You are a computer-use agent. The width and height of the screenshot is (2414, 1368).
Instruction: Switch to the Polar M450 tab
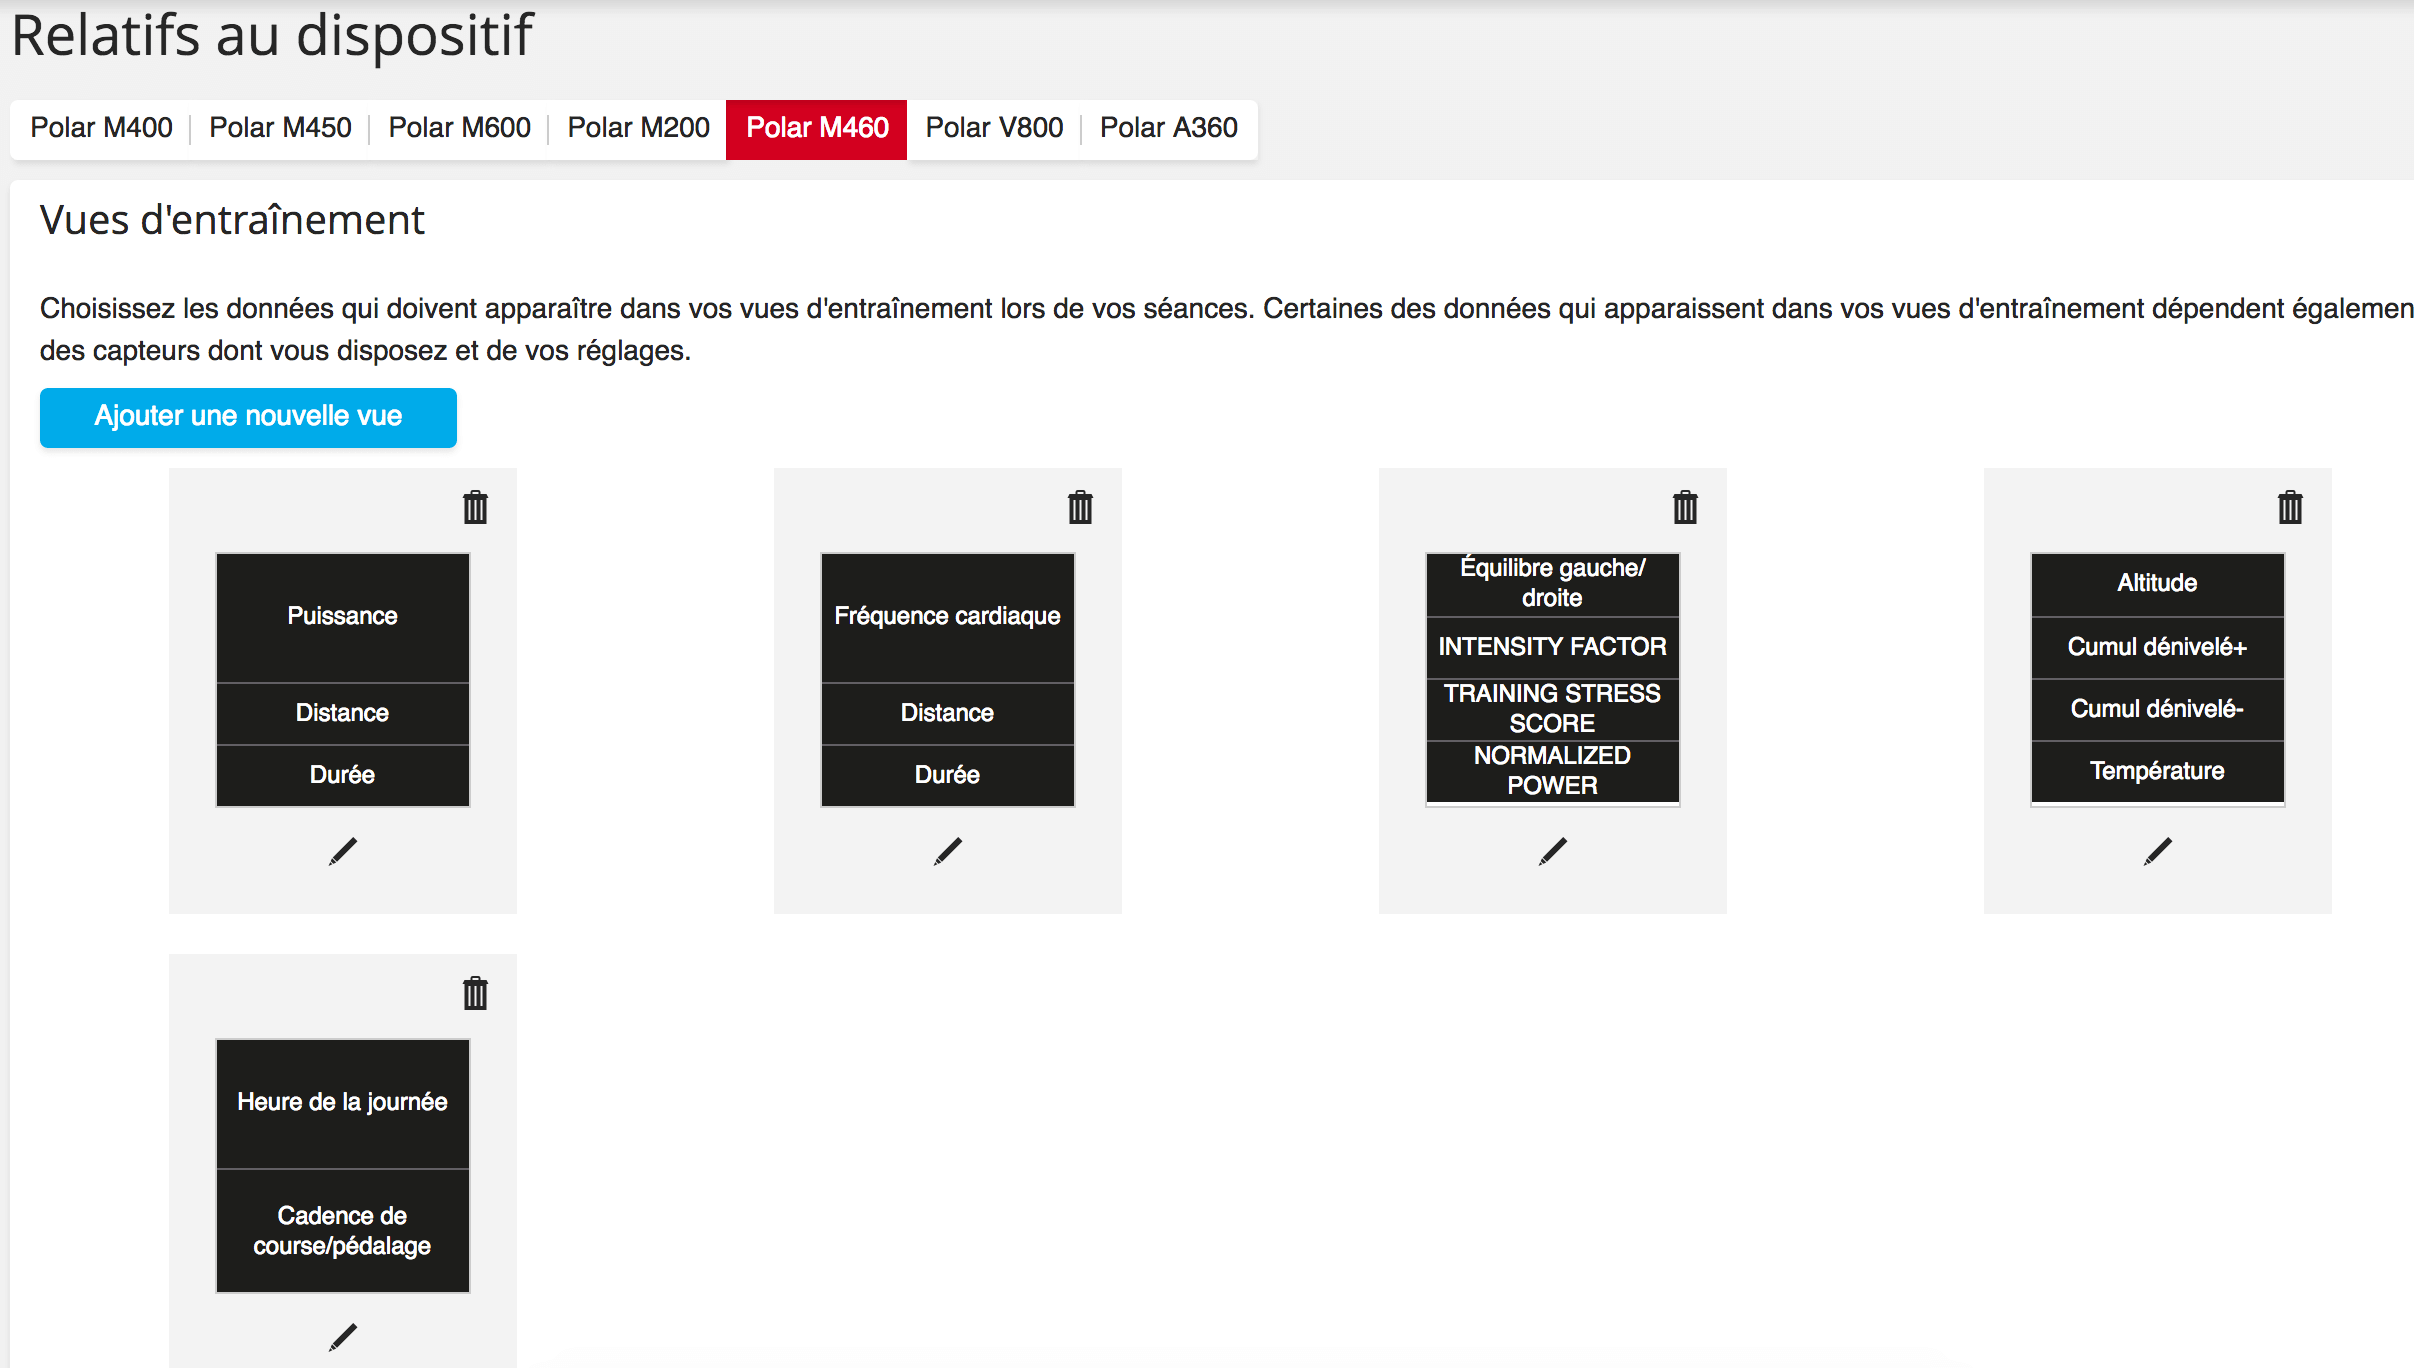pyautogui.click(x=280, y=128)
